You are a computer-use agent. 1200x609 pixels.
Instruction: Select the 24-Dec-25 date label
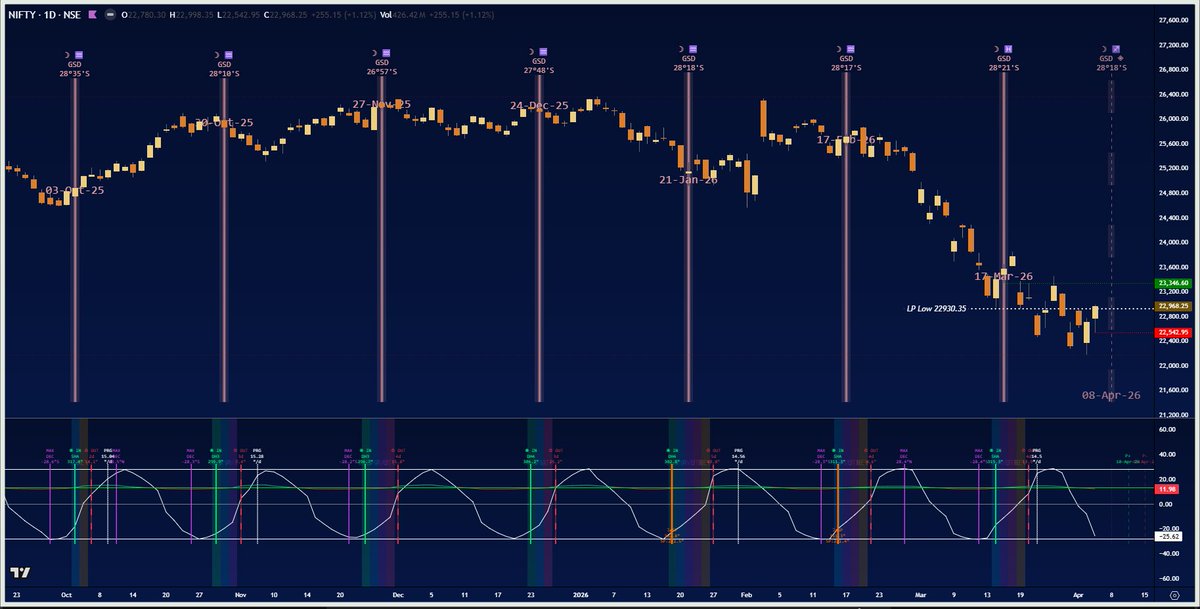[539, 105]
